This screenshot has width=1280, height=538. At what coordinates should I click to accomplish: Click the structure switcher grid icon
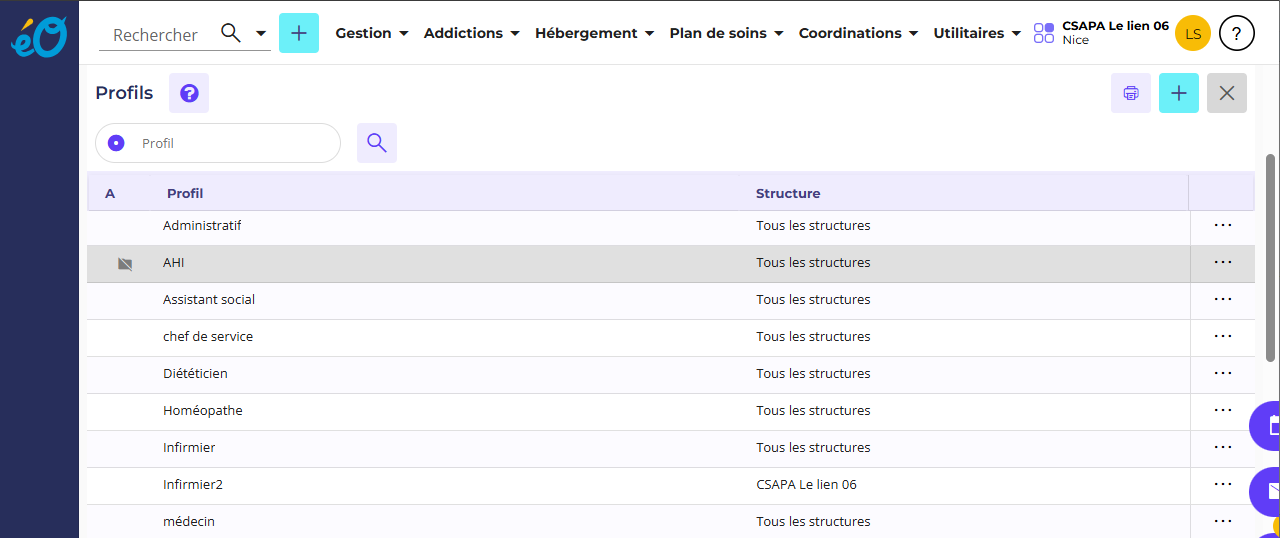(x=1044, y=33)
